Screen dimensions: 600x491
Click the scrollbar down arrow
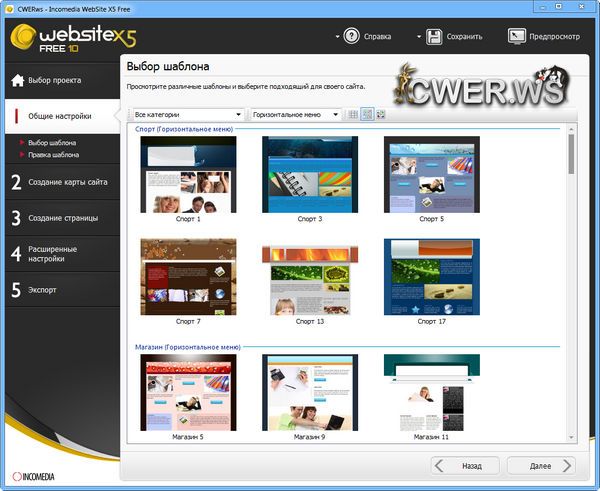(x=571, y=437)
